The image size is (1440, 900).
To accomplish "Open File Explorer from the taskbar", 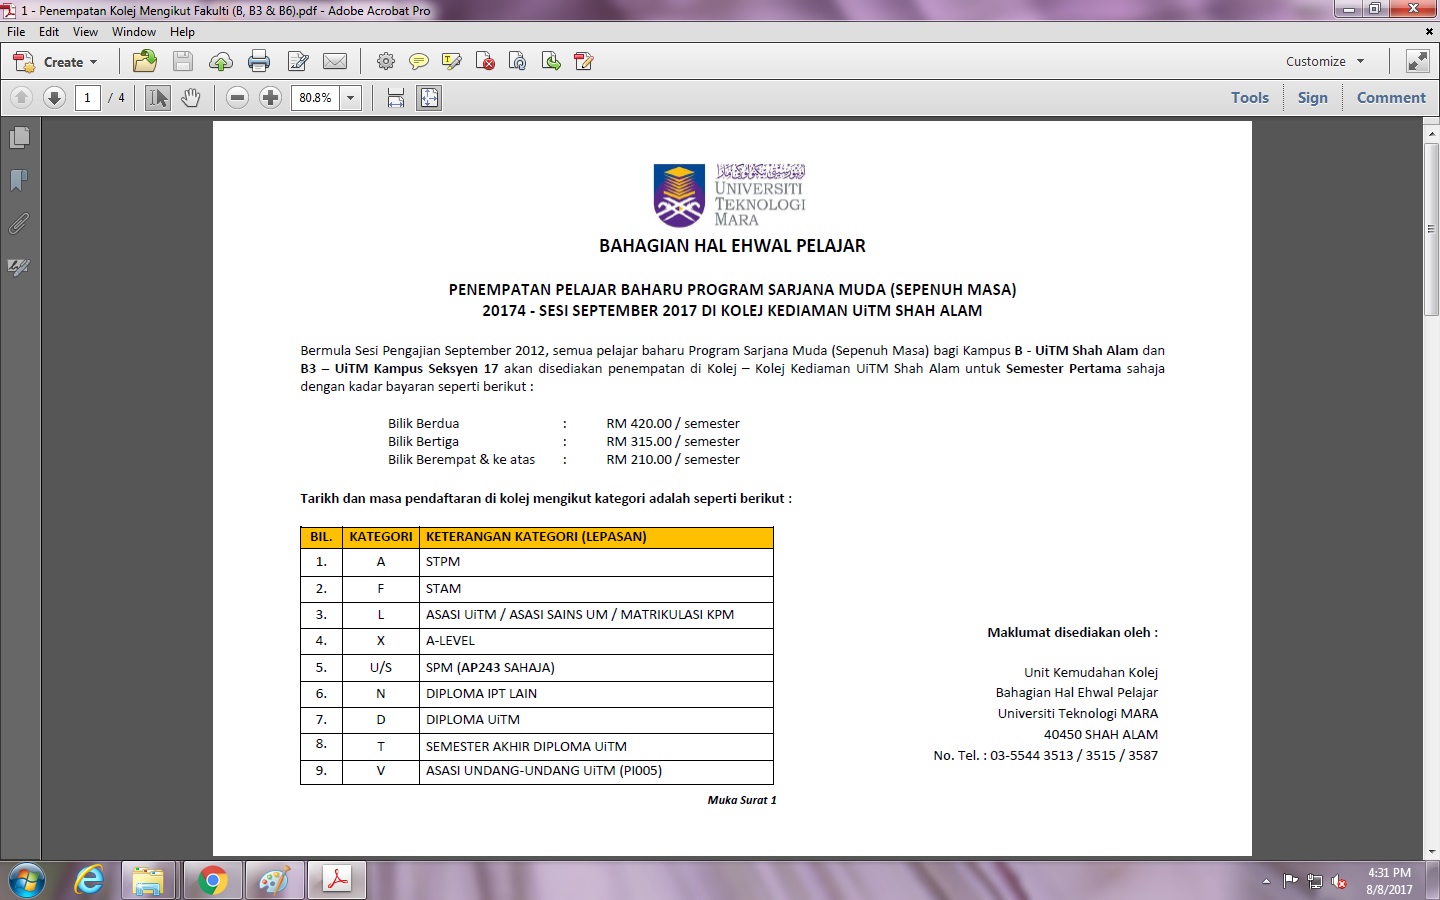I will point(148,881).
